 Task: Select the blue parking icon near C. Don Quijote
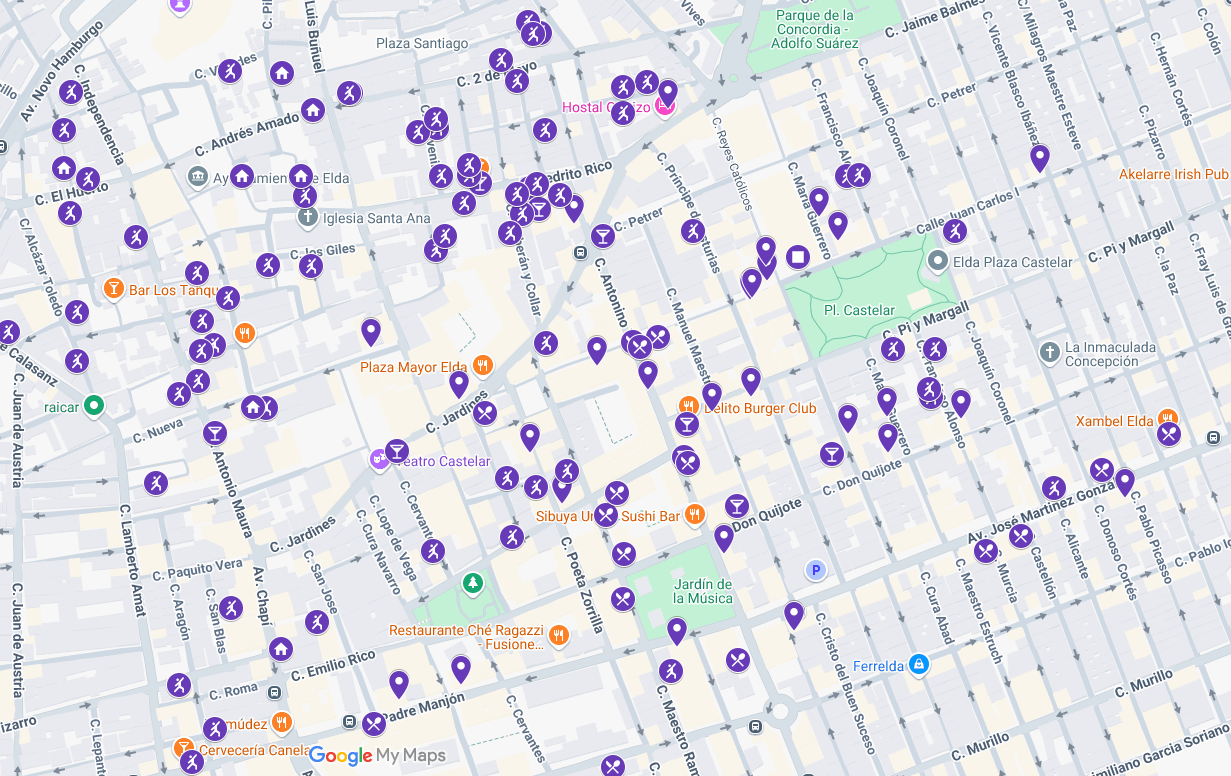(816, 570)
